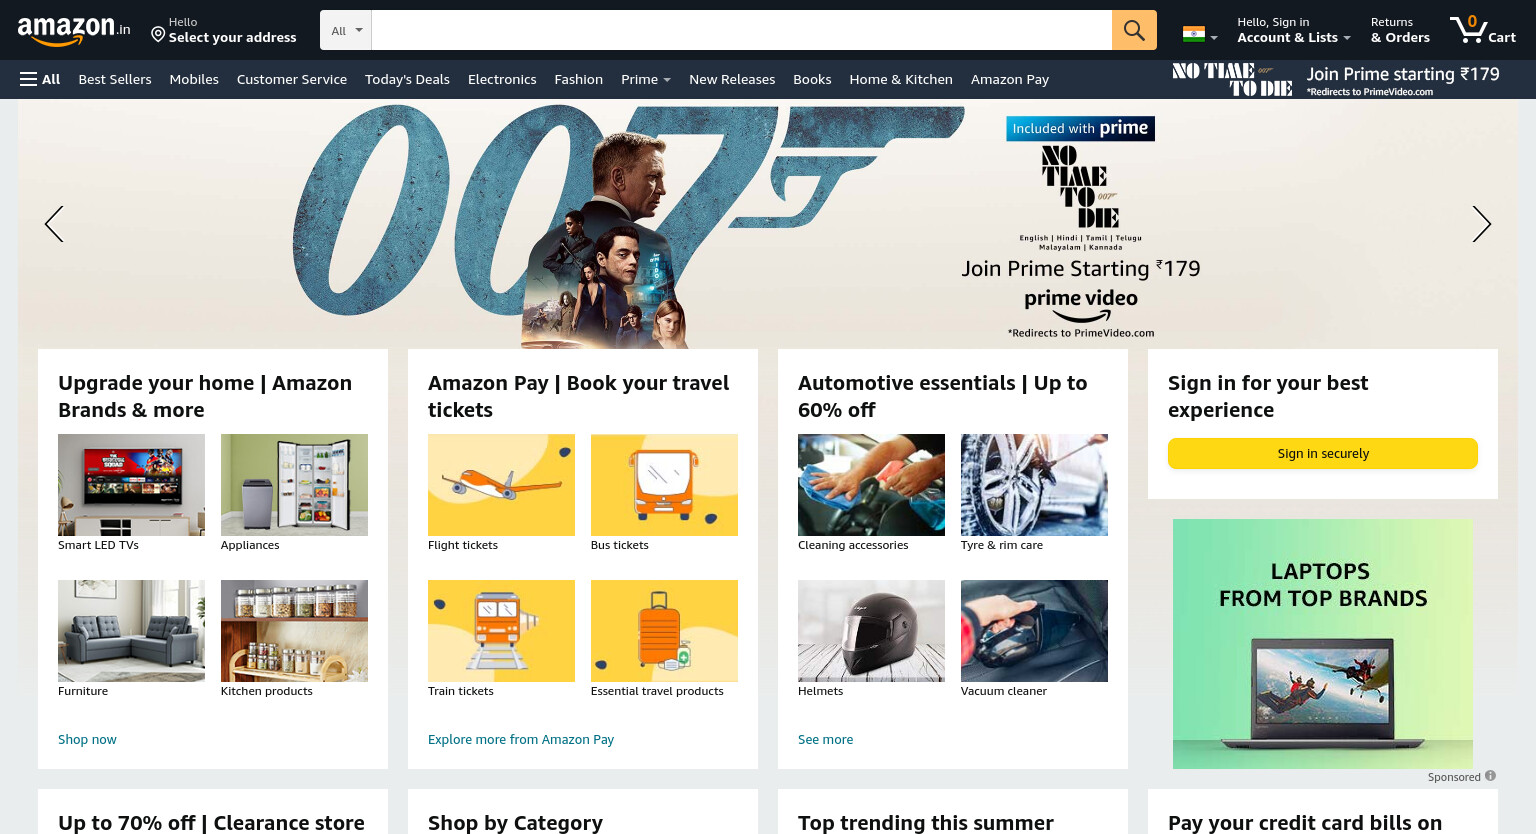This screenshot has height=834, width=1536.
Task: Select Electronics in the navigation bar
Action: click(502, 79)
